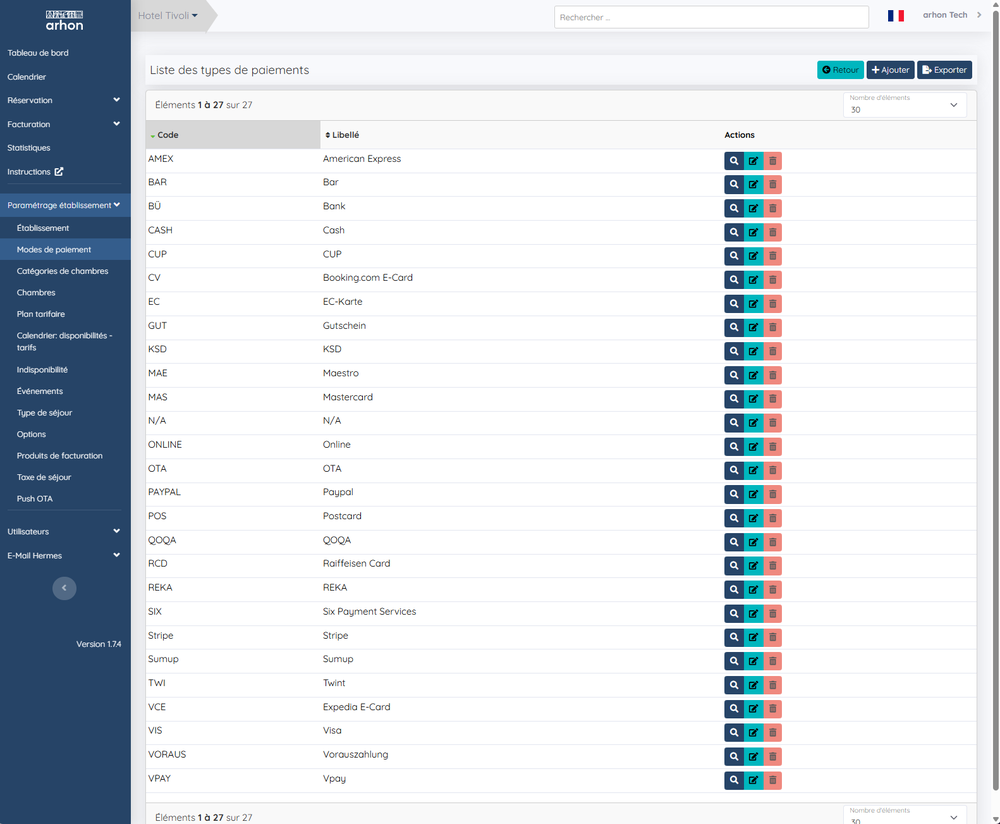Open Plan tarifaire

[41, 314]
